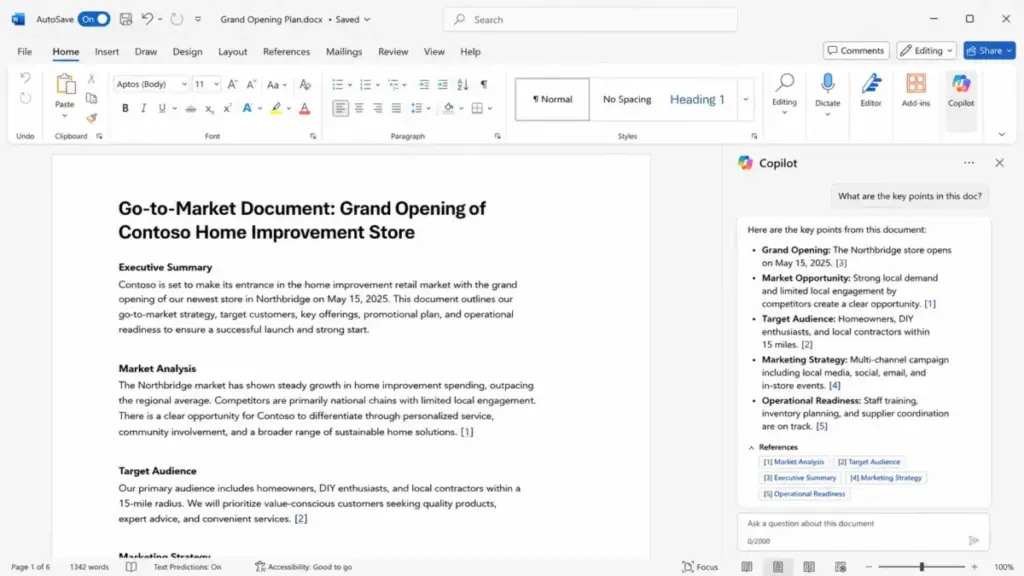Align text right
Image resolution: width=1024 pixels, height=576 pixels.
pos(377,108)
